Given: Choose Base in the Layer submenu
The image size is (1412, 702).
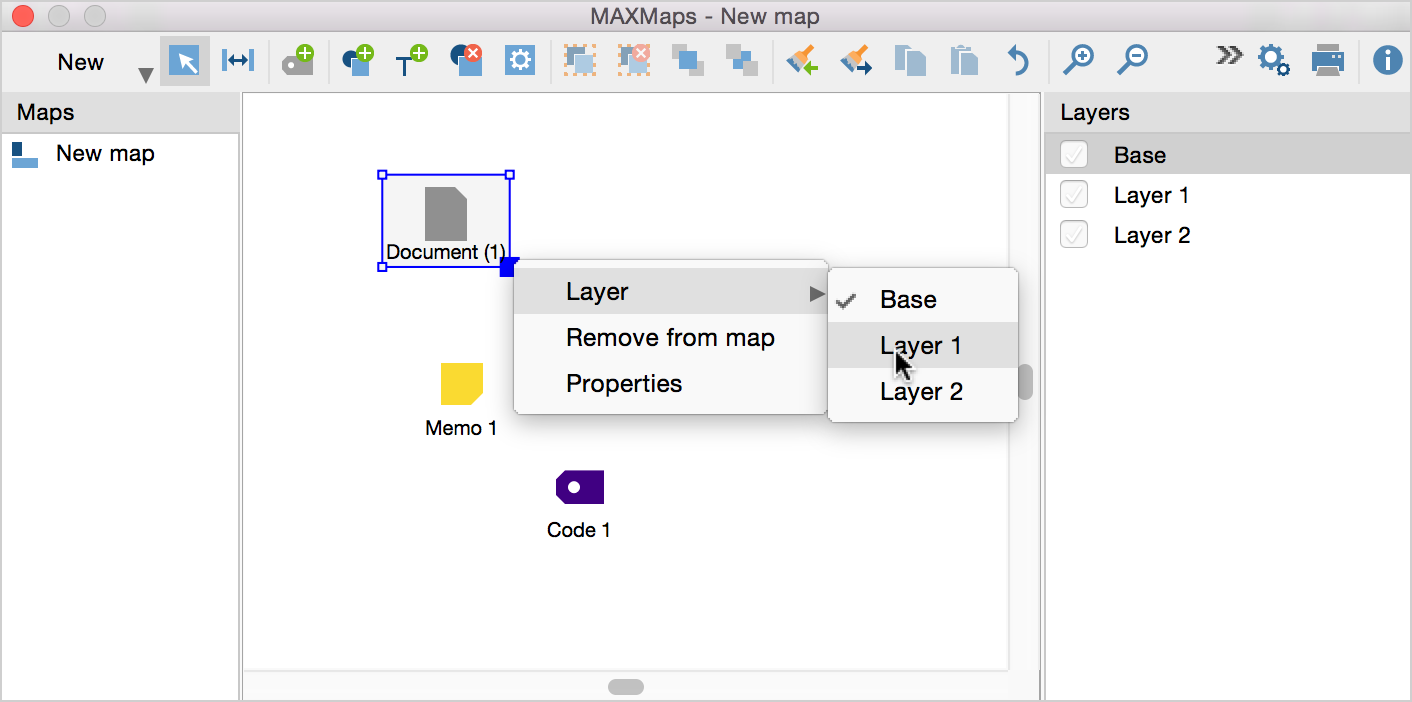Looking at the screenshot, I should (x=923, y=299).
